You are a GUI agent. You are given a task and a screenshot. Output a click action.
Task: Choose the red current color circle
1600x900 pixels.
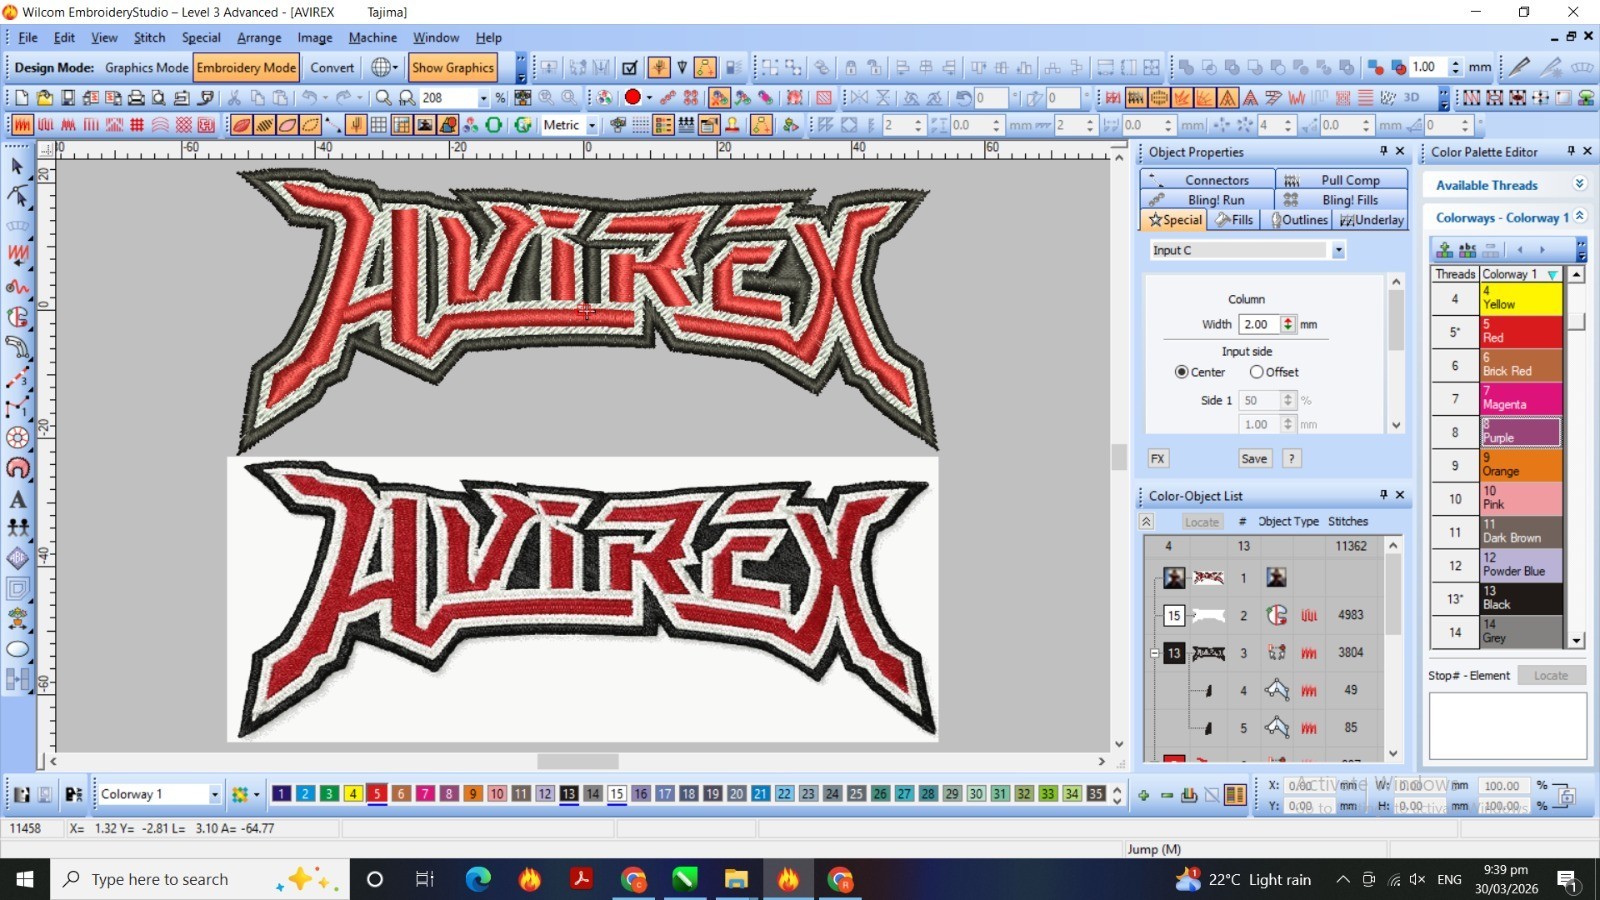click(632, 97)
